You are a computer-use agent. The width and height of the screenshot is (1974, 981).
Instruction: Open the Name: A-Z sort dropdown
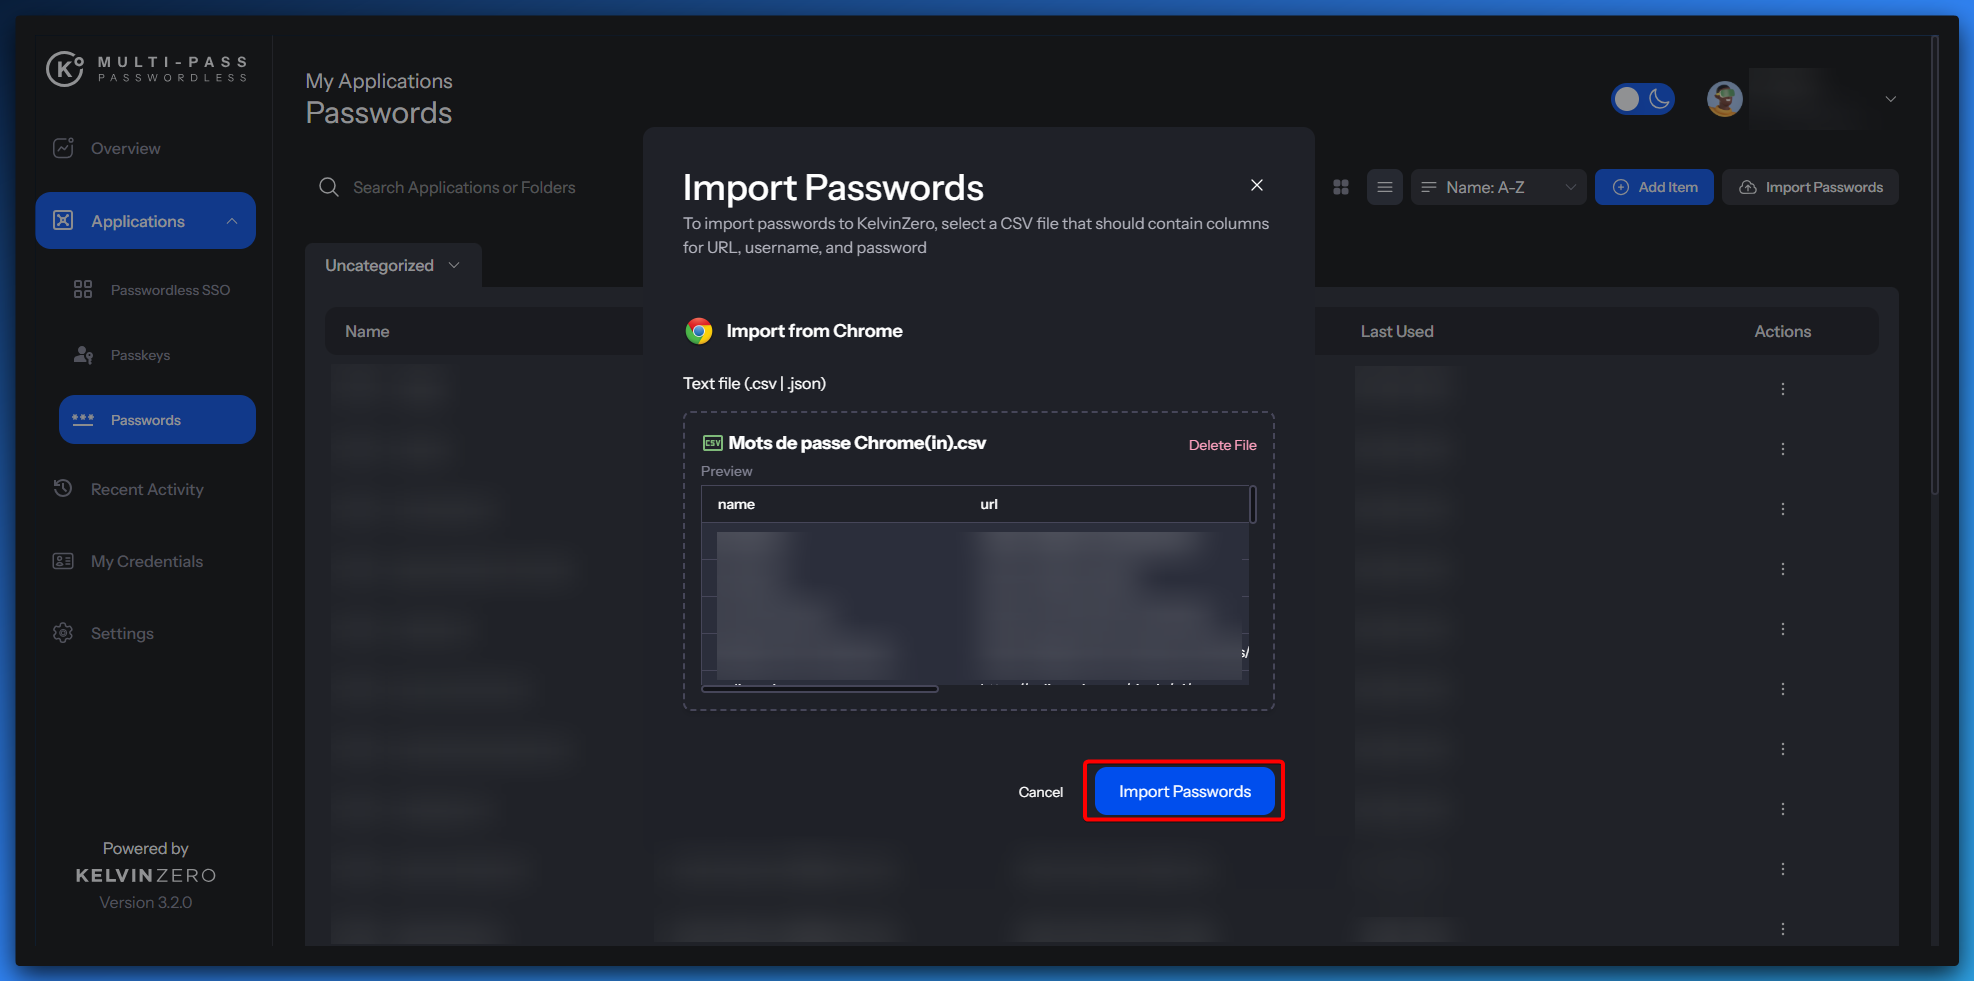[x=1497, y=187]
